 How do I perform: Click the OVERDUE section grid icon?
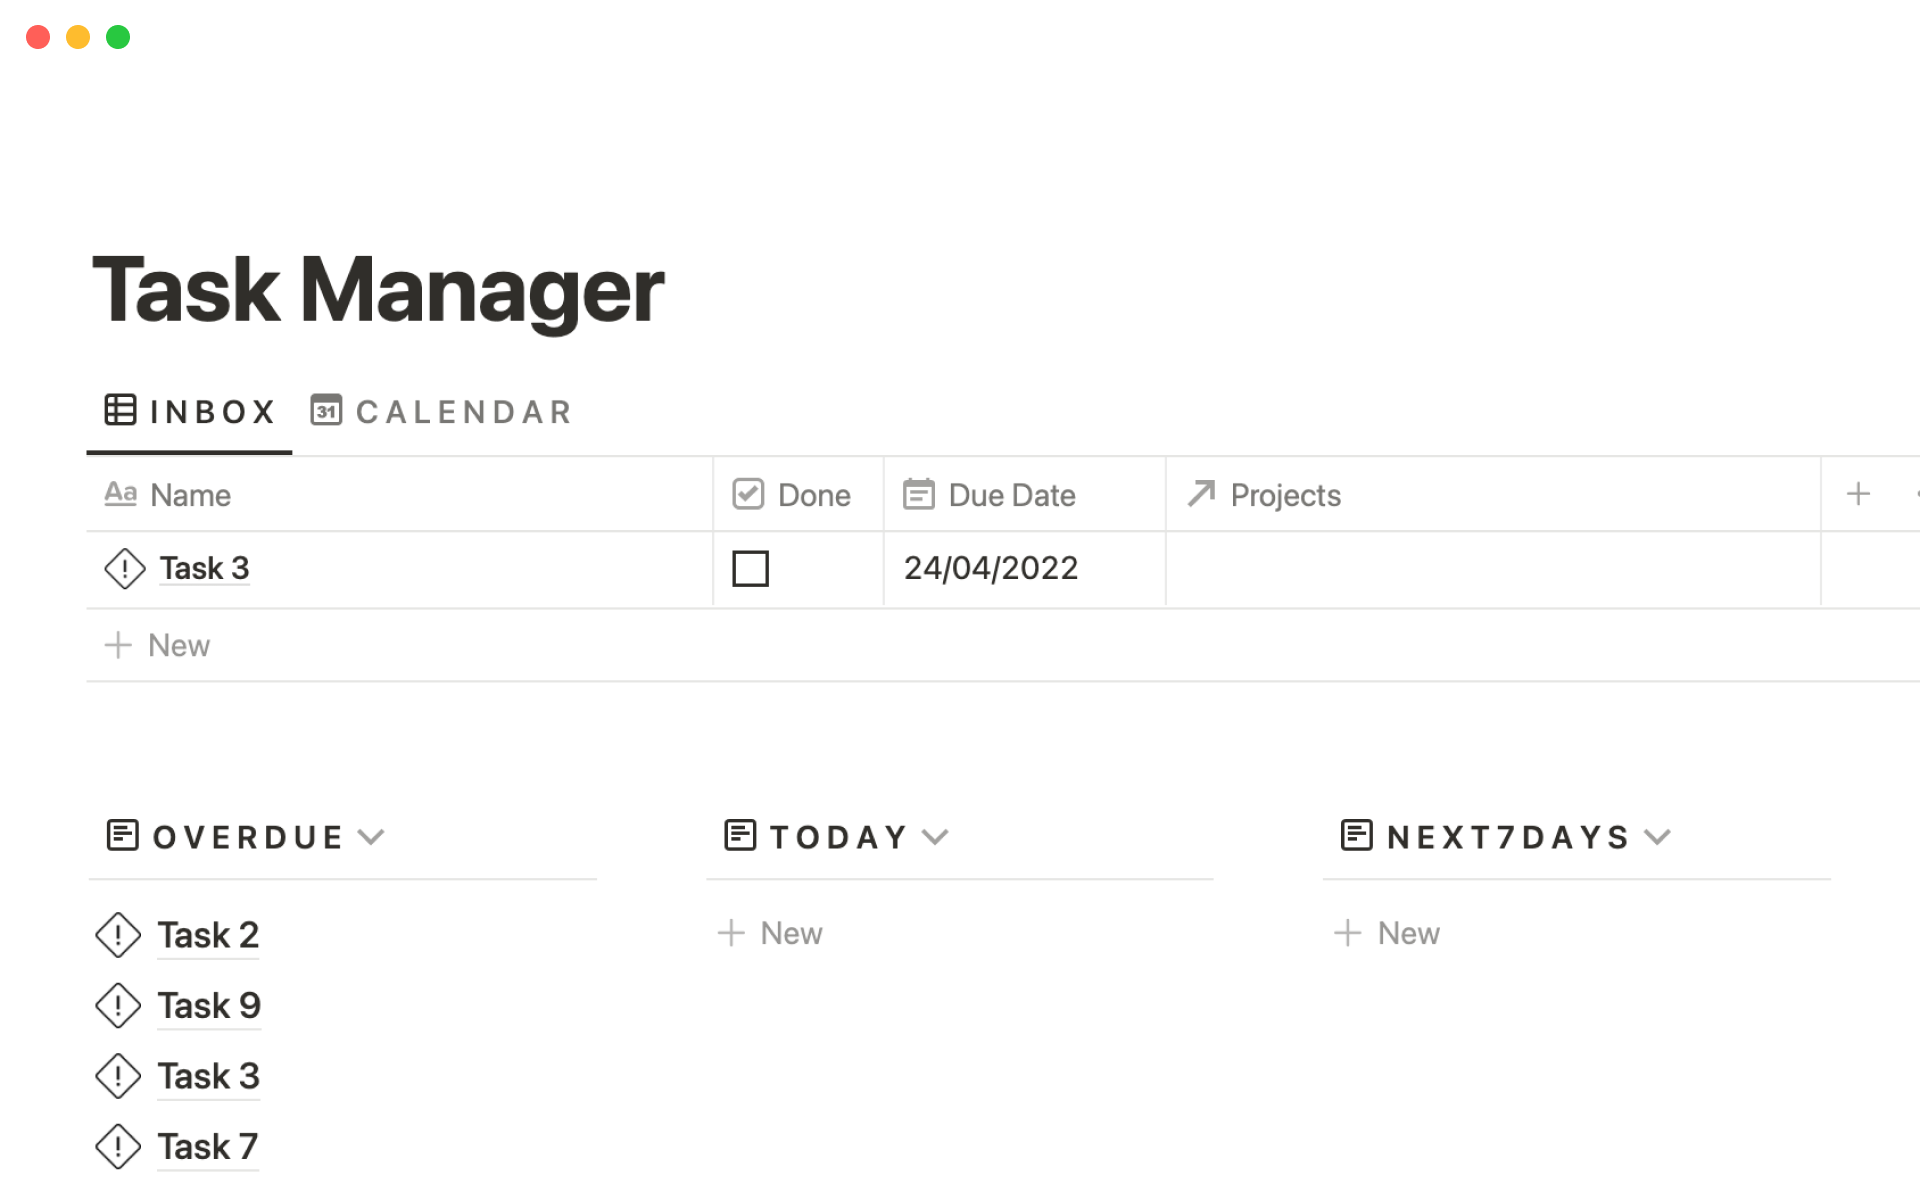pyautogui.click(x=122, y=835)
